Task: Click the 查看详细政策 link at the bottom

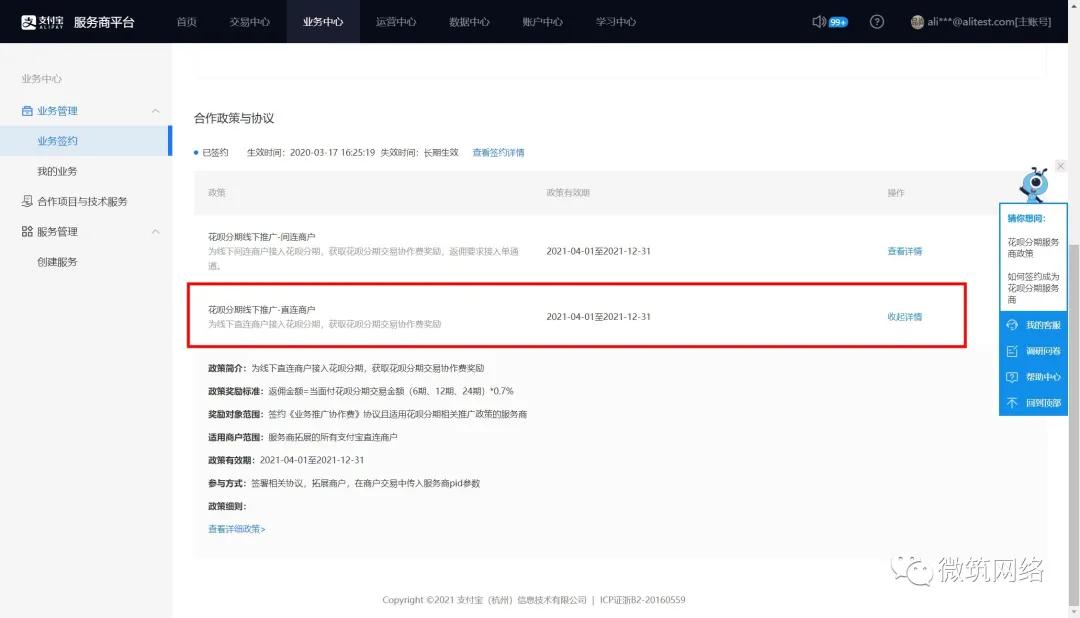Action: click(x=234, y=528)
